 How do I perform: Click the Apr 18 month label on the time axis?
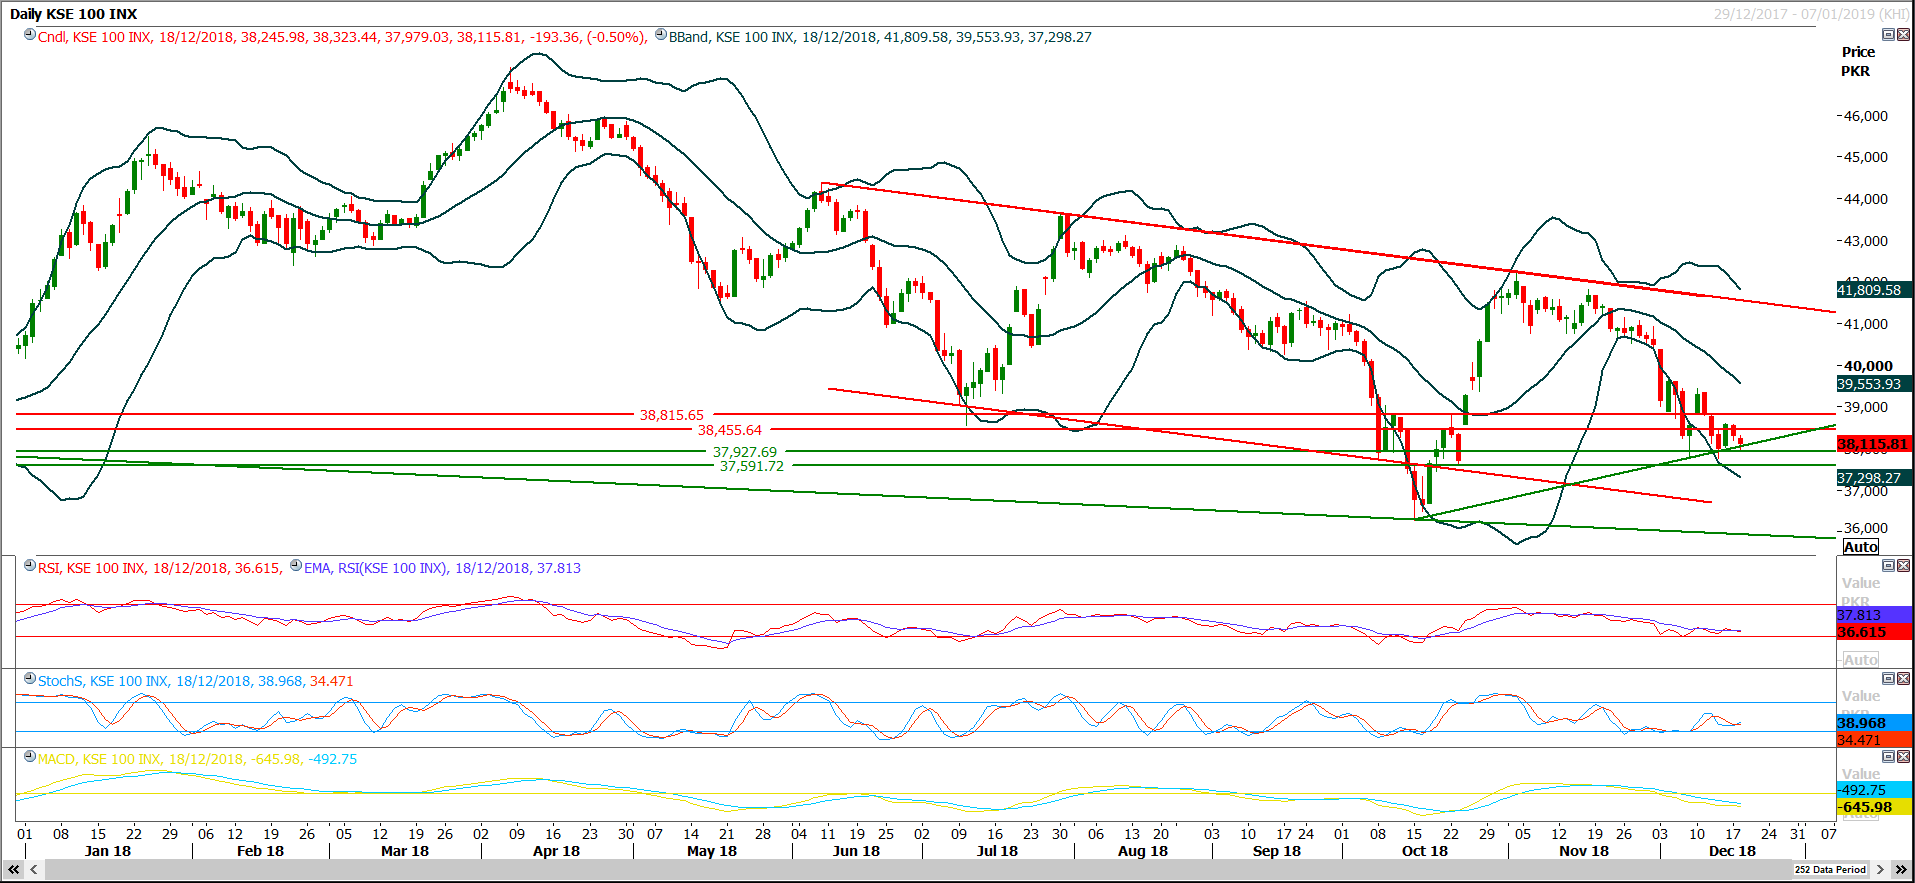point(556,851)
